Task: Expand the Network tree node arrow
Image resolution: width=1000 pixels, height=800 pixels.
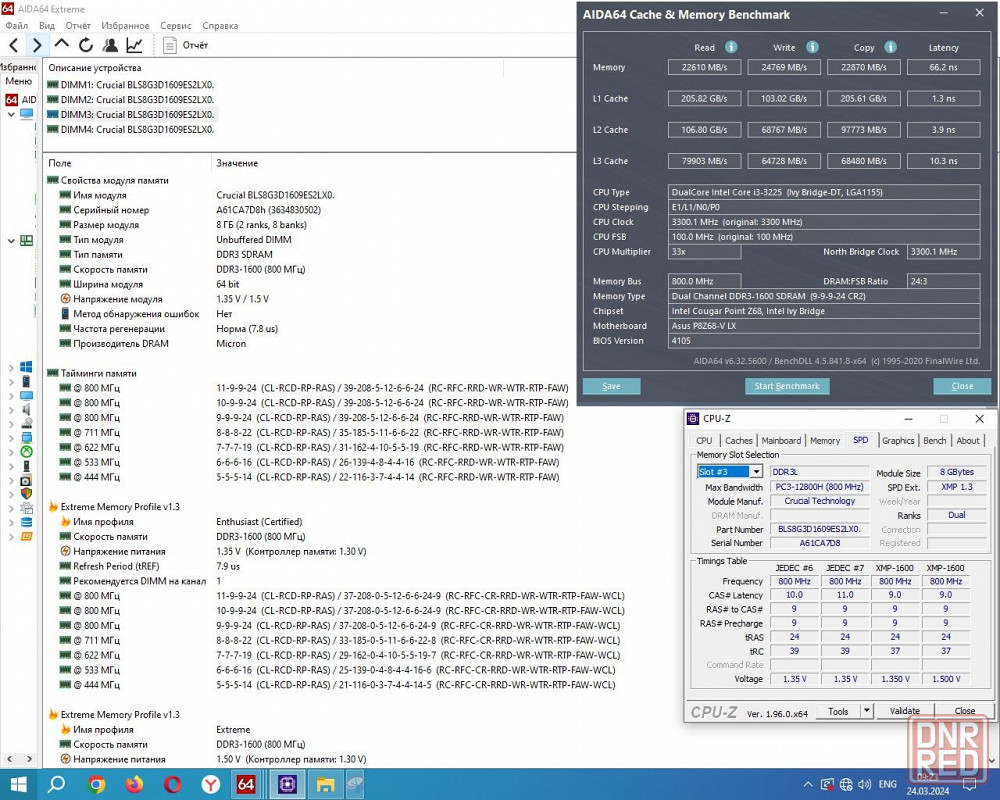Action: [x=11, y=438]
